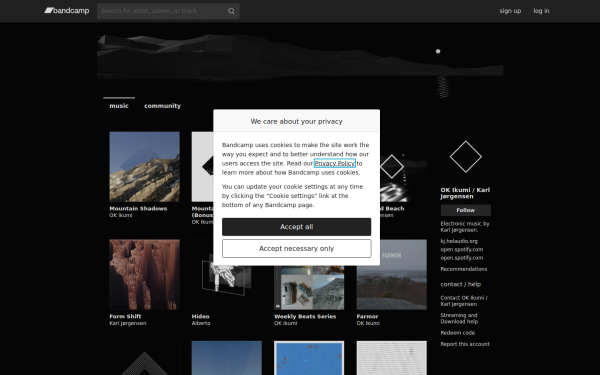
Task: Accept all cookies
Action: [x=297, y=227]
